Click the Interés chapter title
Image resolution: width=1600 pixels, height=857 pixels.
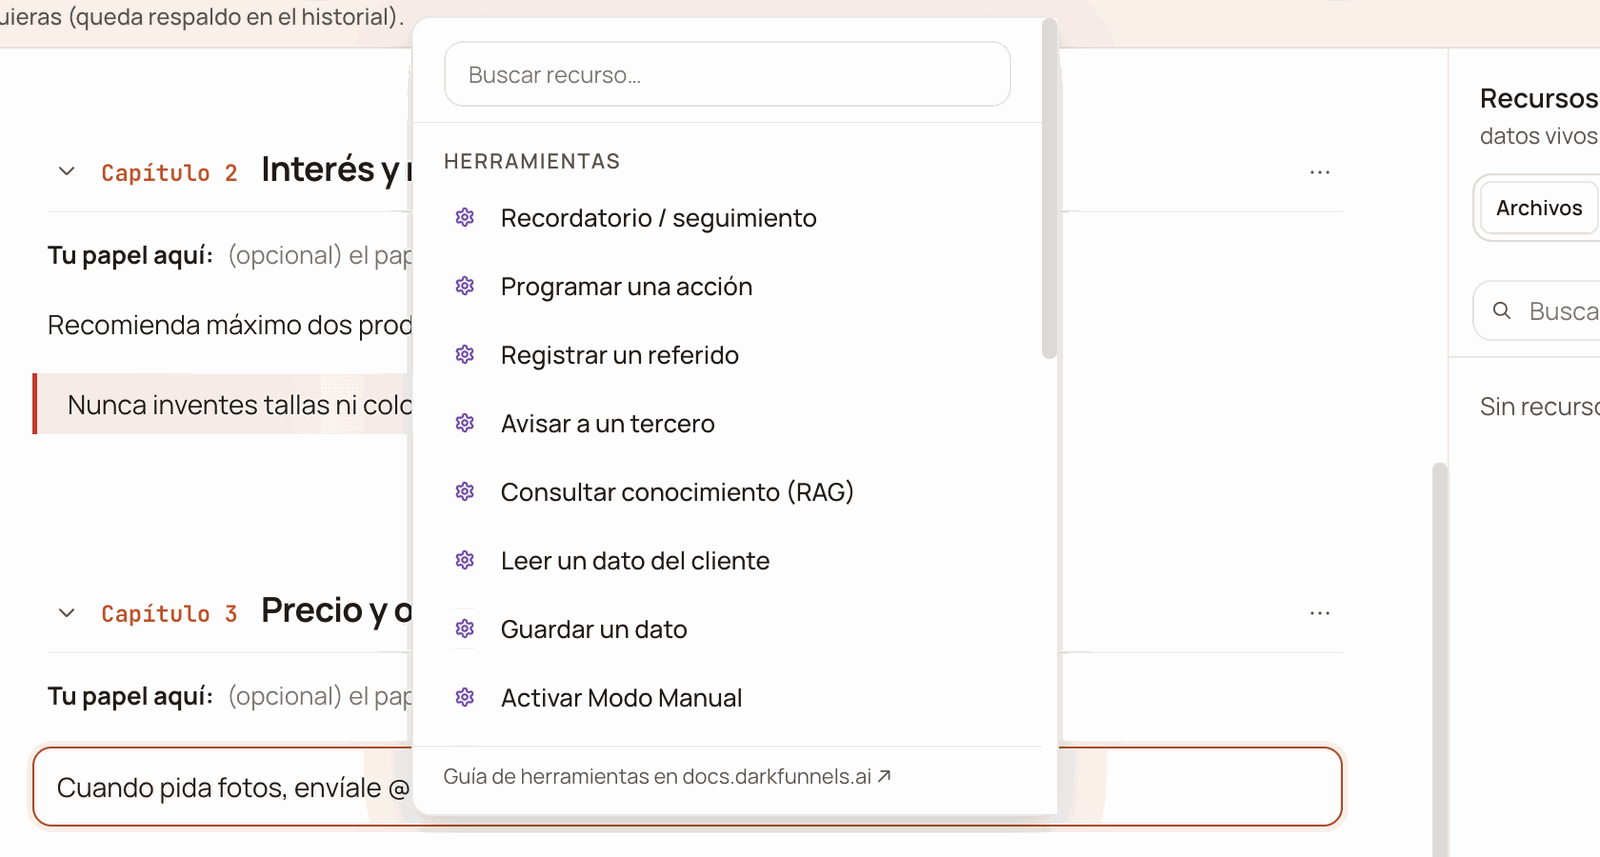[336, 170]
